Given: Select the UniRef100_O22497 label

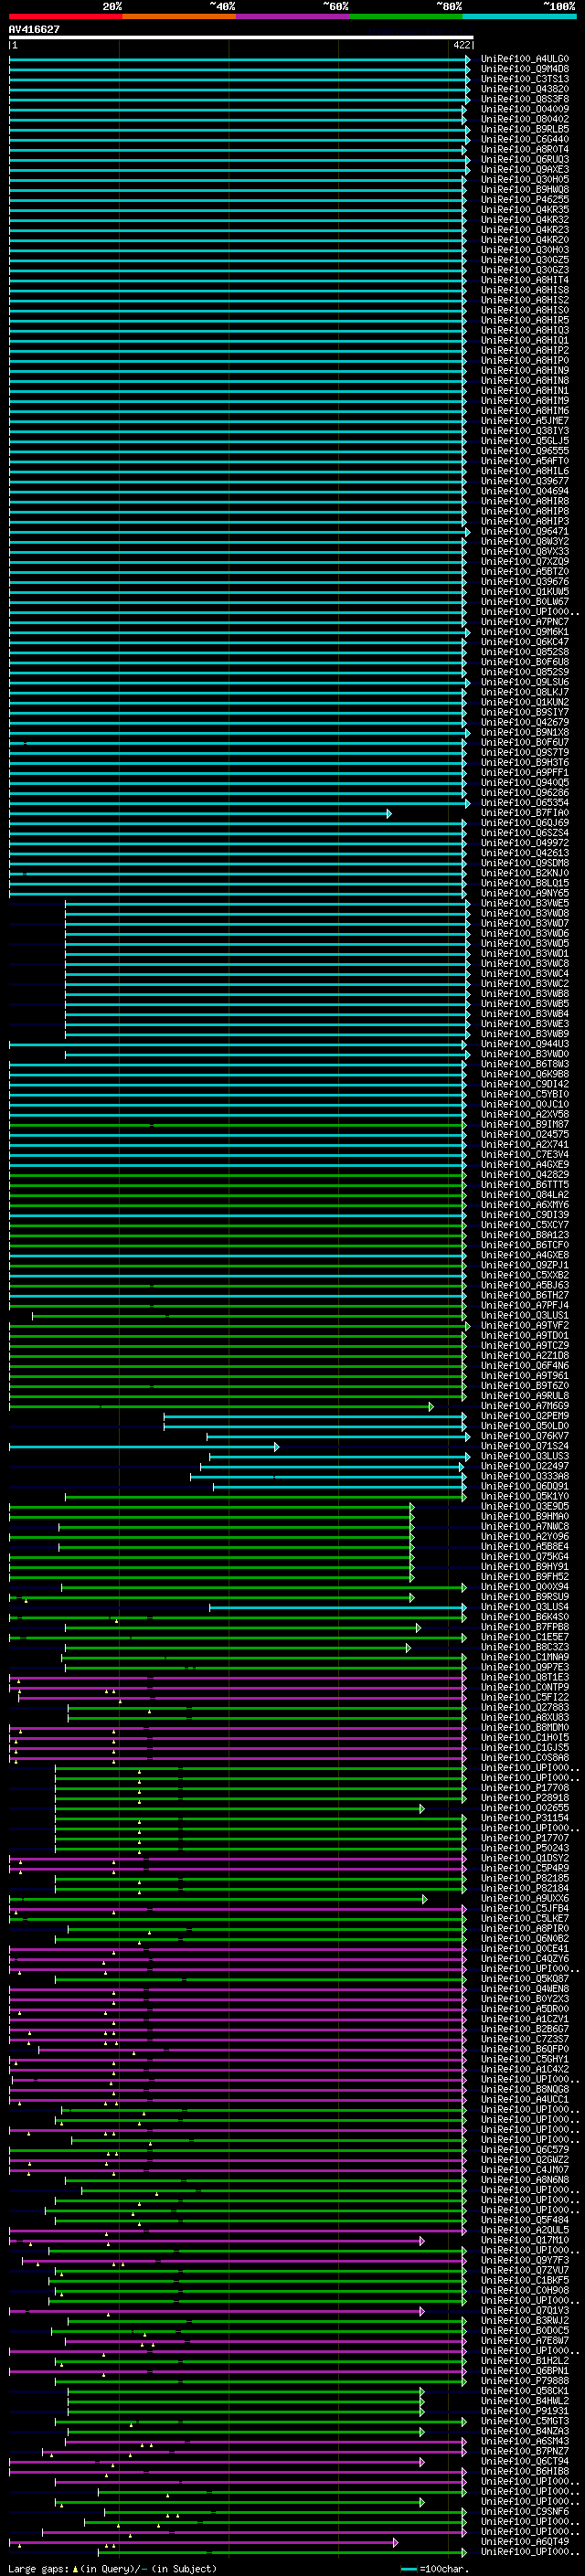Looking at the screenshot, I should tap(525, 1466).
